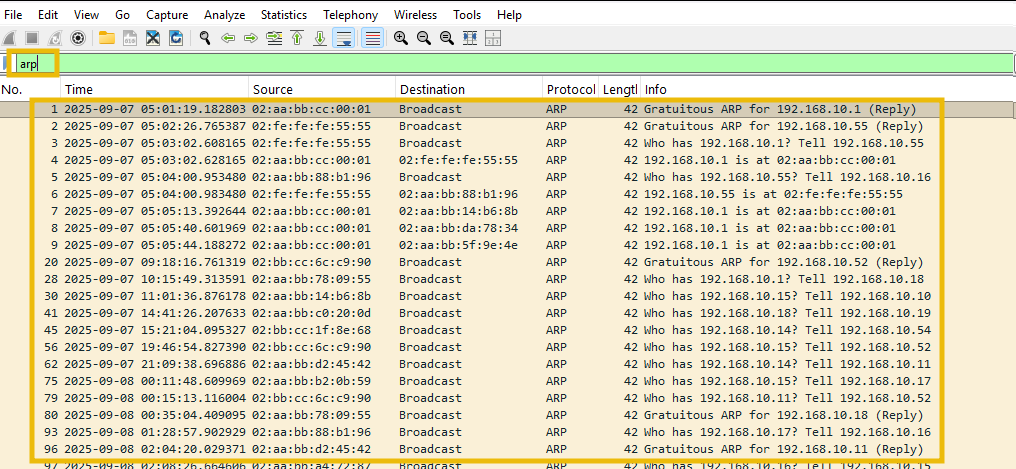The width and height of the screenshot is (1016, 469).
Task: Sort by the Length column header
Action: click(620, 89)
